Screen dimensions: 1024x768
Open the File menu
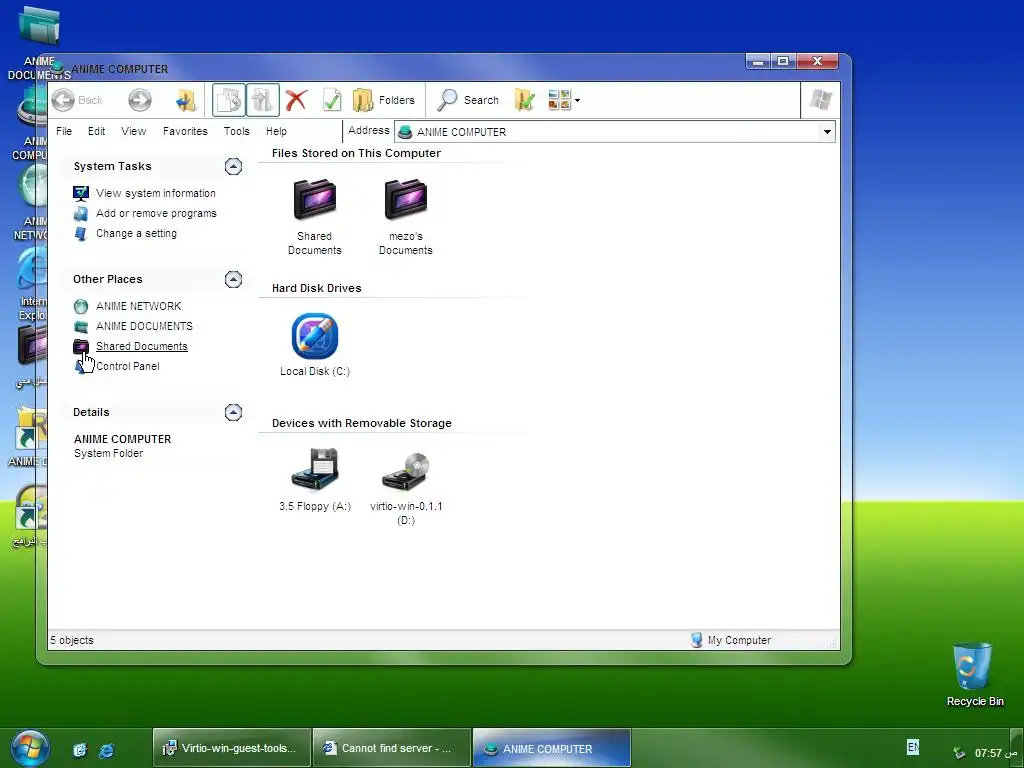coord(64,131)
